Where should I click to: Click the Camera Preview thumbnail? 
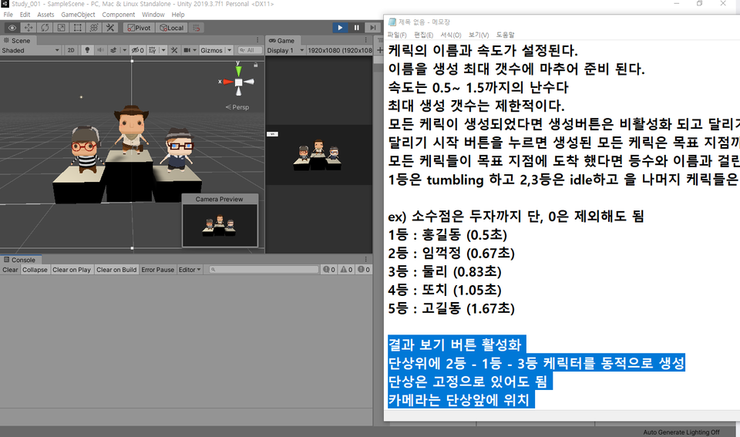[x=220, y=225]
